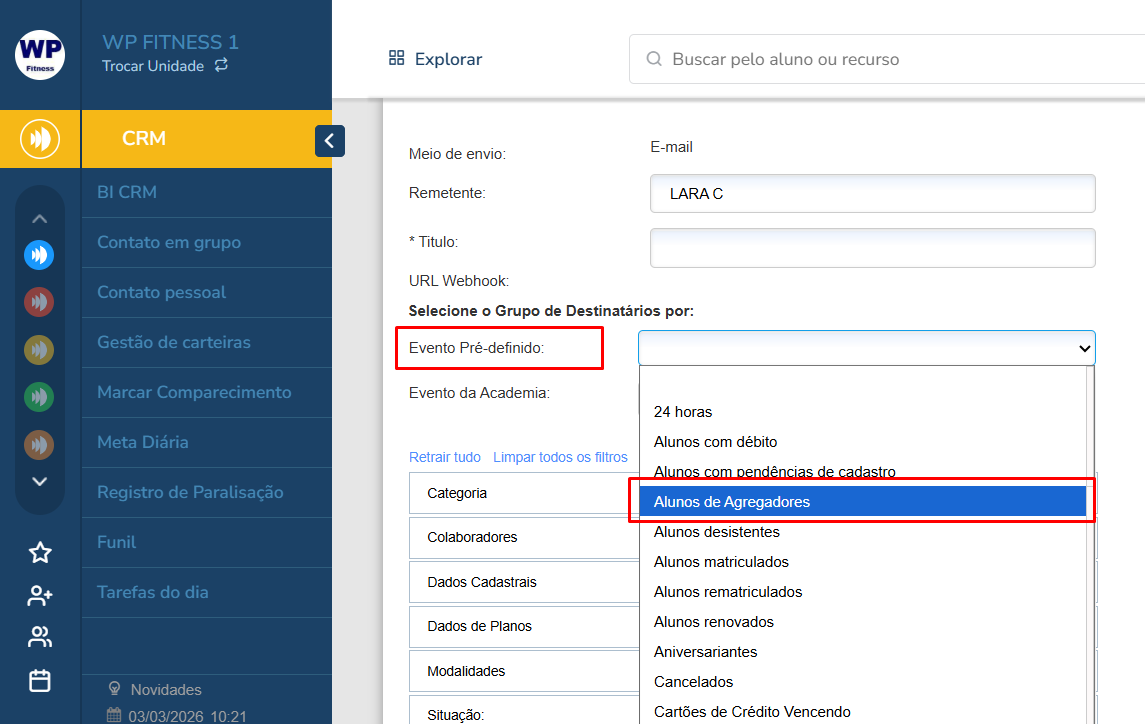This screenshot has height=724, width=1145.
Task: Select the red module icon in sidebar
Action: (x=39, y=301)
